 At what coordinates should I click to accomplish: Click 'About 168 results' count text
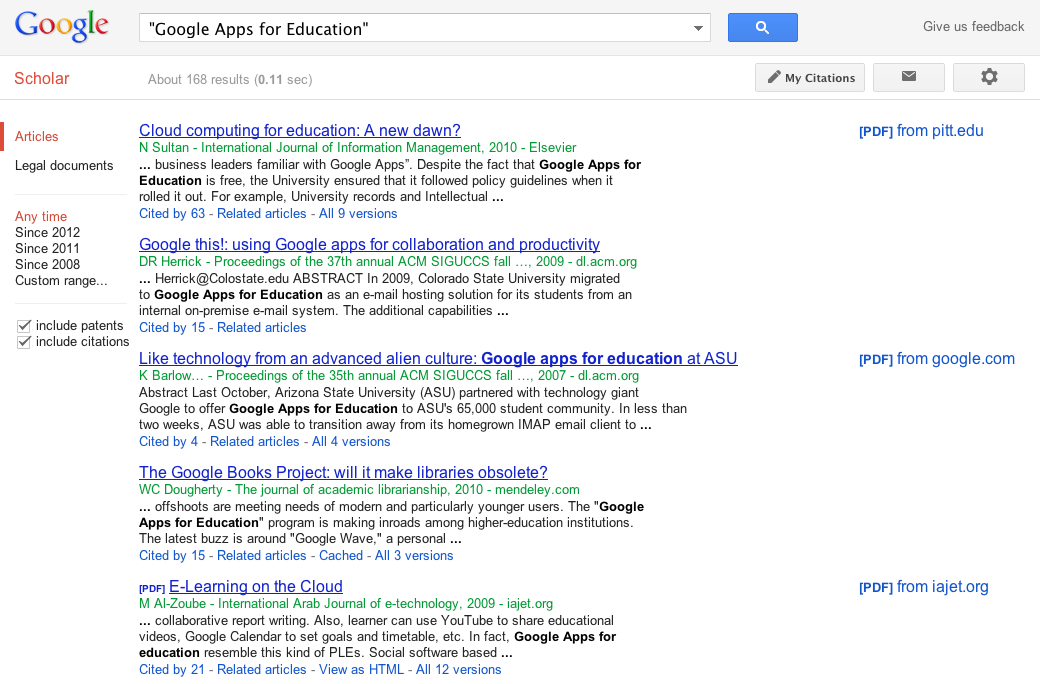(x=198, y=80)
